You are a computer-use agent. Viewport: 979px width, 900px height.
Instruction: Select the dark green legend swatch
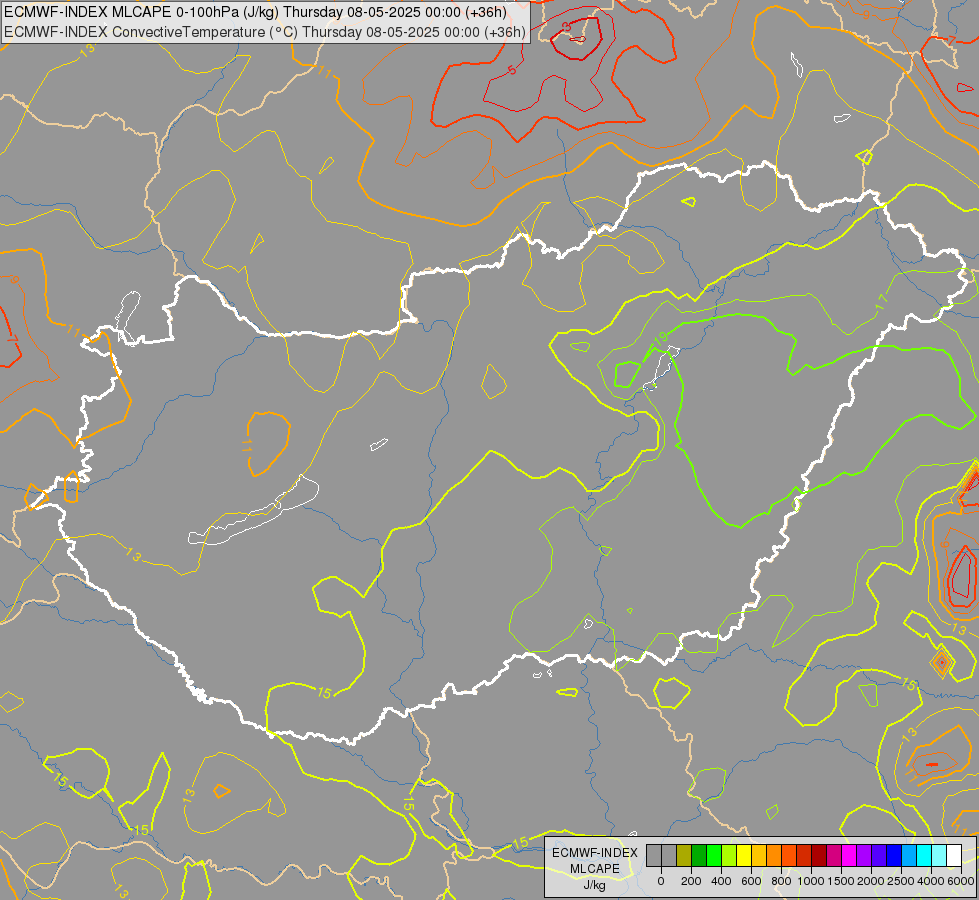699,855
